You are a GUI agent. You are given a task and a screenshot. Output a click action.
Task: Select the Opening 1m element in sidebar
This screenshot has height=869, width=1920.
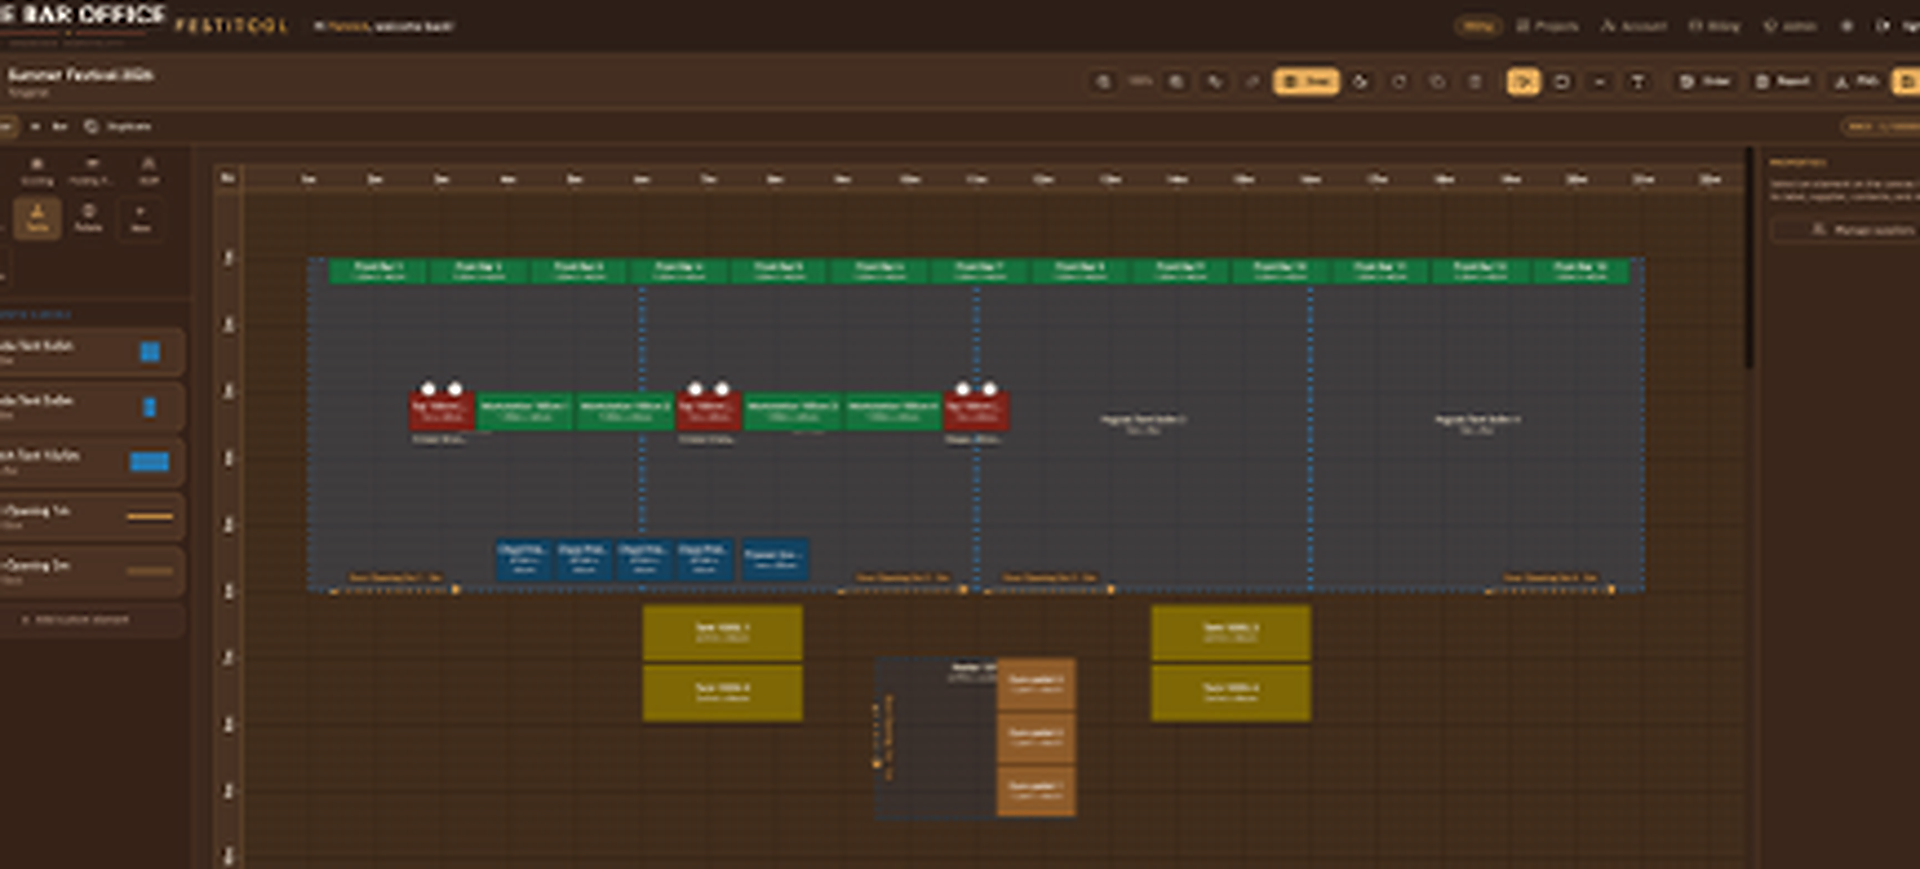tap(90, 516)
